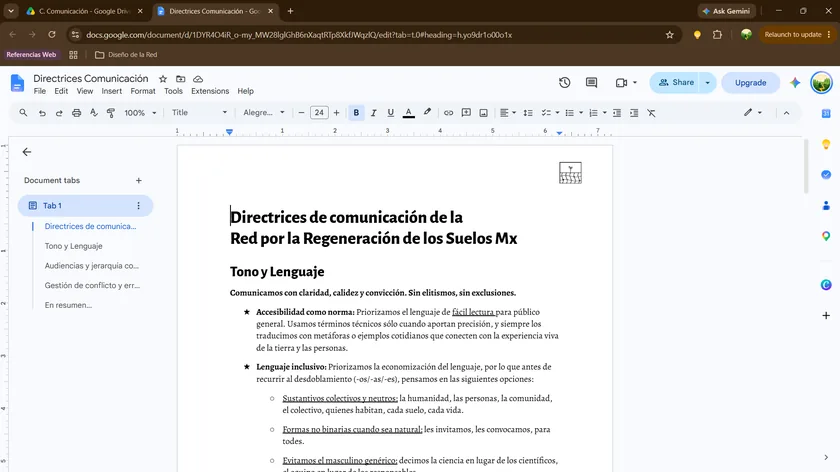Screen dimensions: 840x472
Task: Open the Tools menu
Action: point(173,91)
